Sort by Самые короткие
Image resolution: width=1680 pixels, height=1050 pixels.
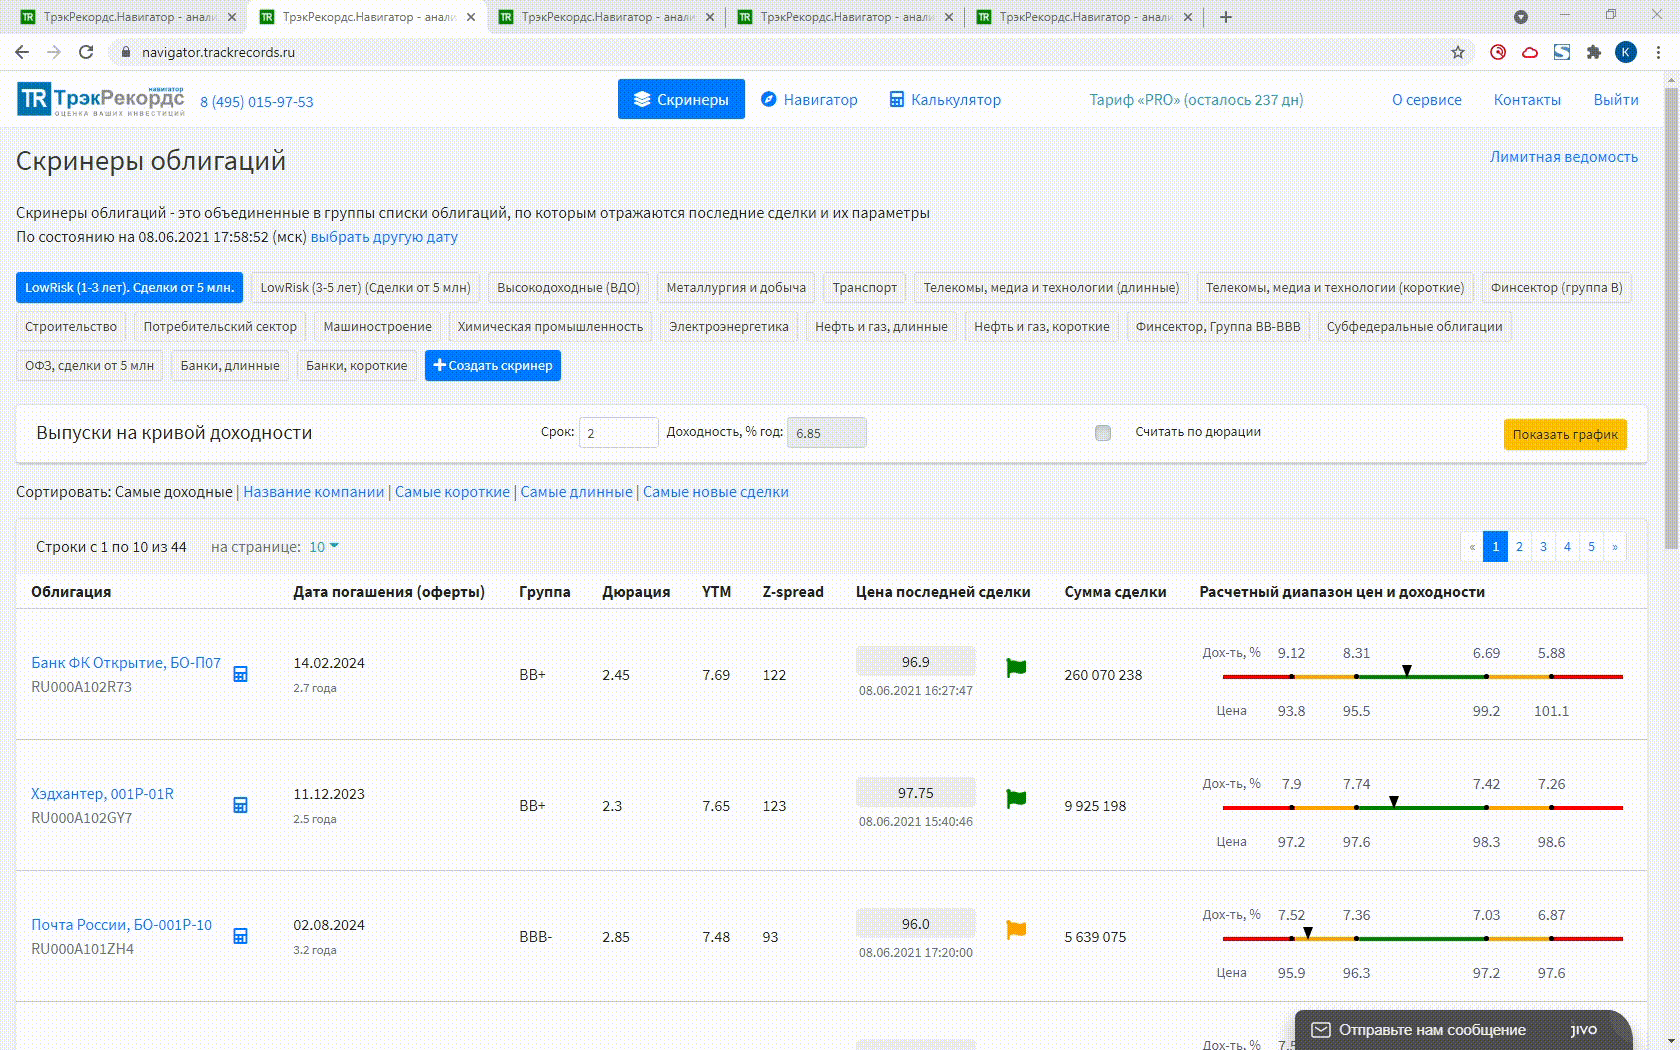(x=452, y=492)
